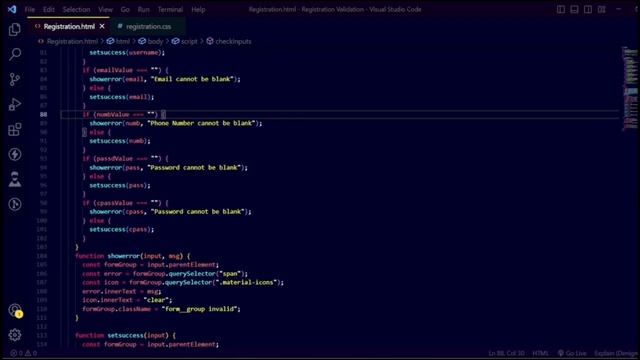Click Go Live in the status bar
The height and width of the screenshot is (360, 640).
coord(572,353)
